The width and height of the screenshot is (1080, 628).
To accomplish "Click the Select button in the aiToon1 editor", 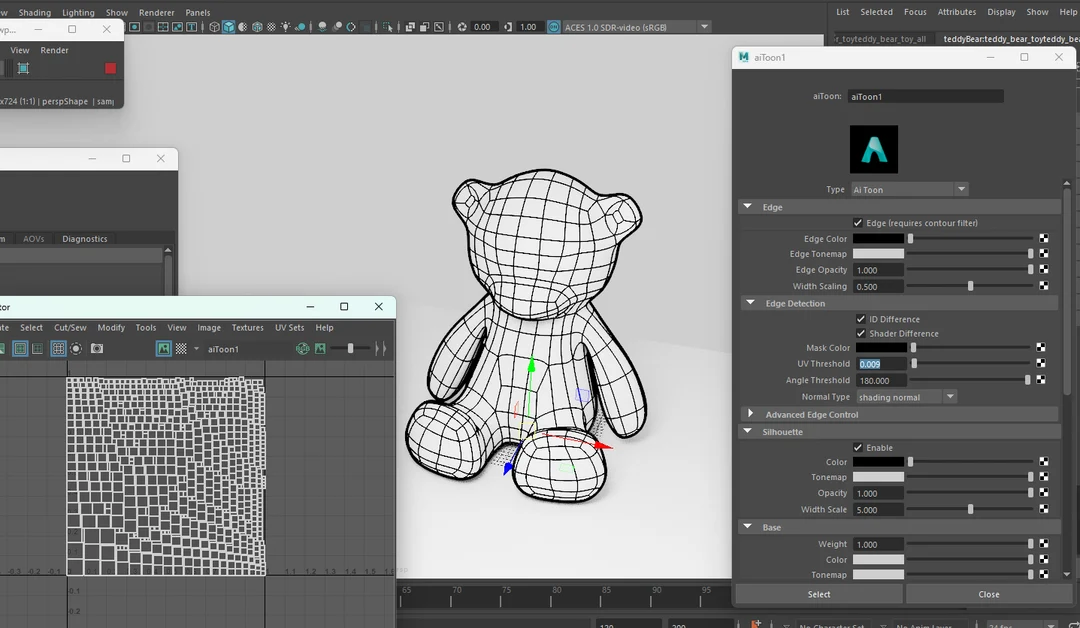I will coord(818,593).
